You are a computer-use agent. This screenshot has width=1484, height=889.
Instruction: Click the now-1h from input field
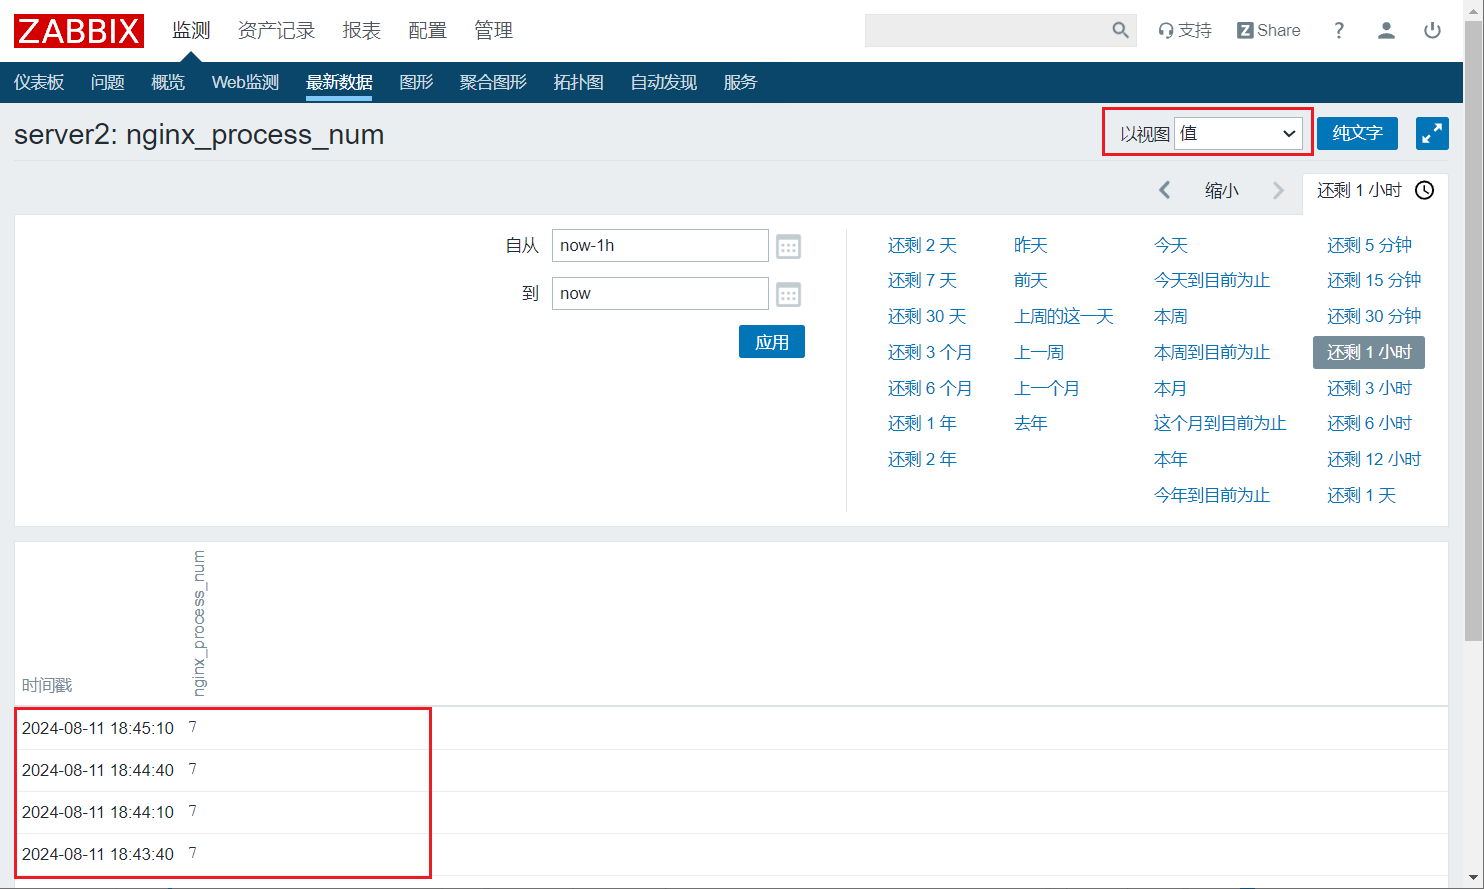tap(659, 246)
